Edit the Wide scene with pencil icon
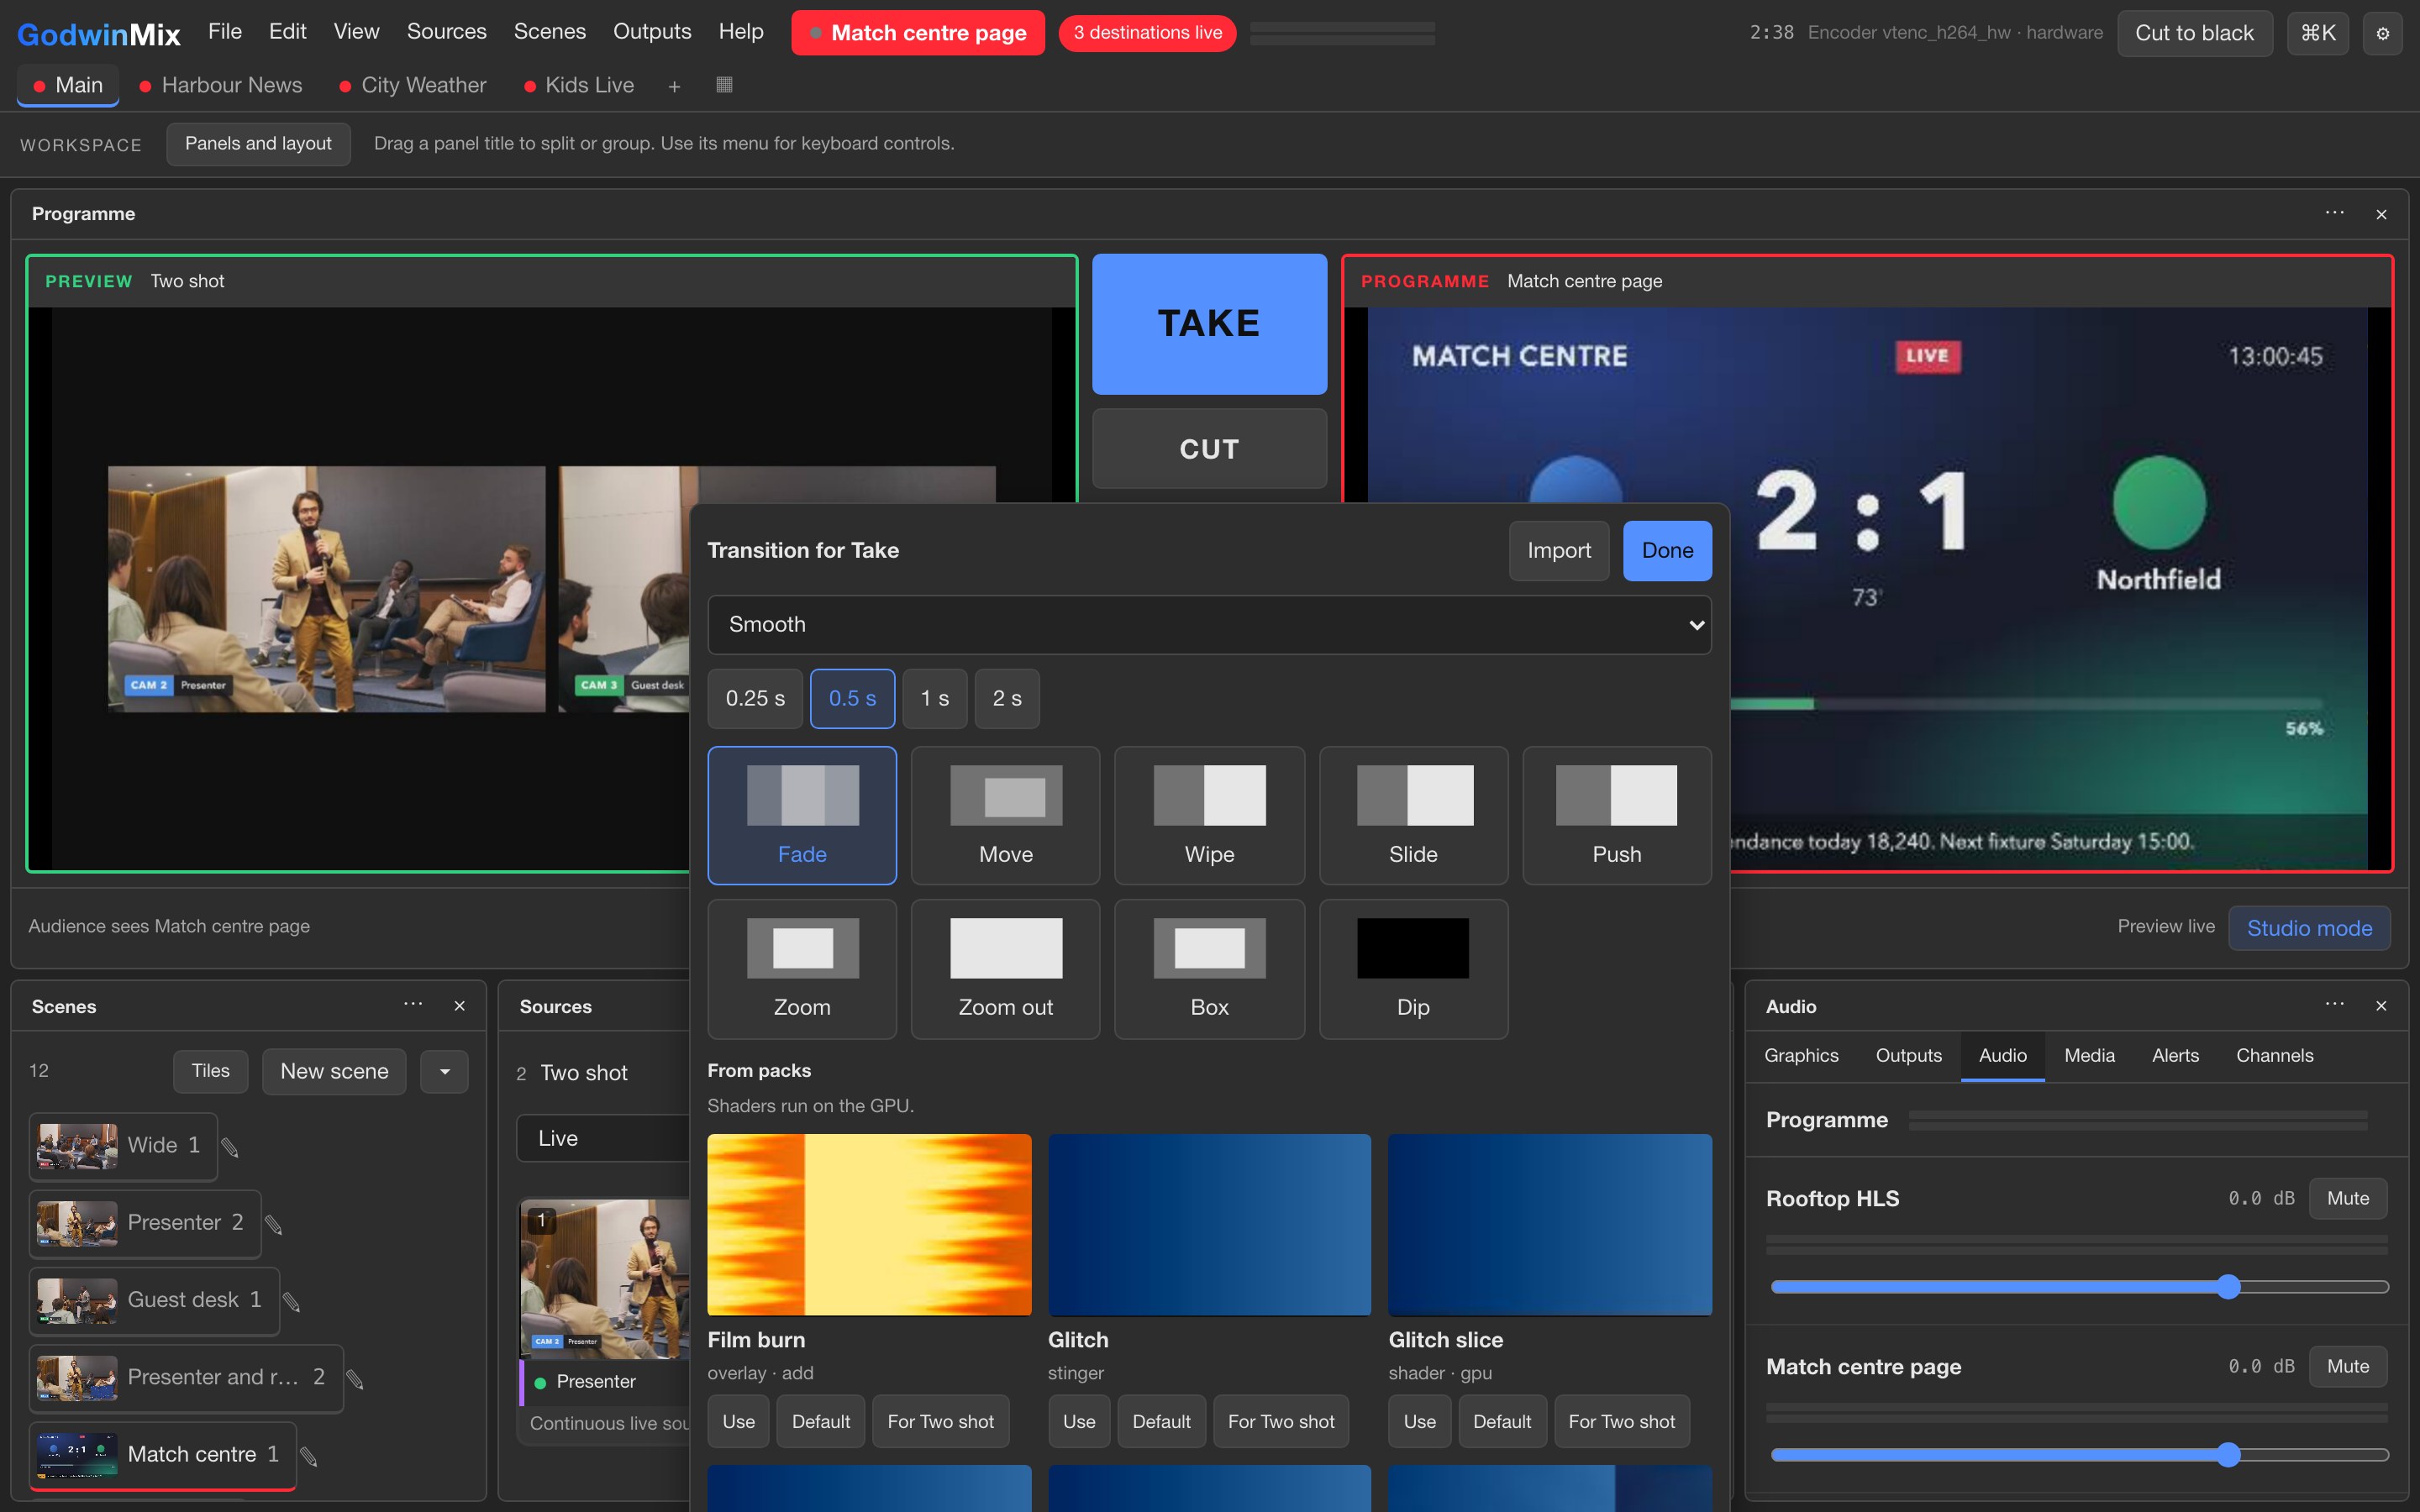This screenshot has width=2420, height=1512. point(230,1147)
